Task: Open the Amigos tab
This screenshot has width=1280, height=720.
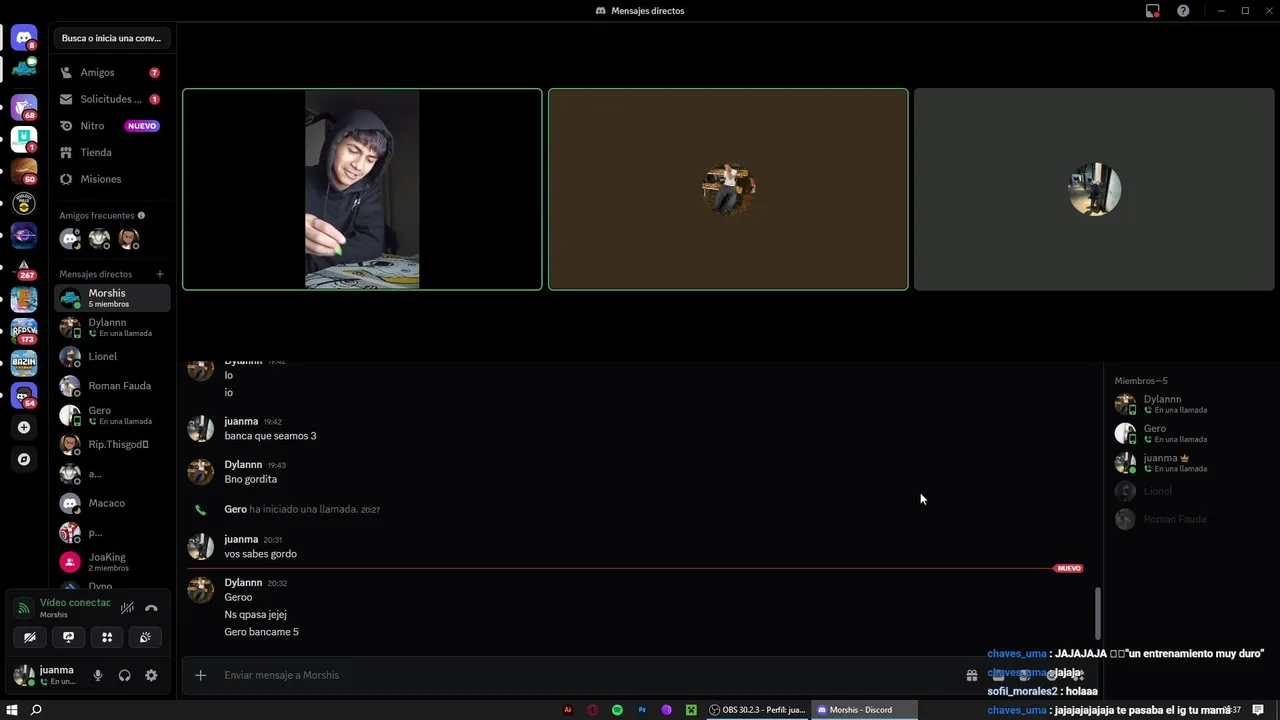Action: (112, 73)
